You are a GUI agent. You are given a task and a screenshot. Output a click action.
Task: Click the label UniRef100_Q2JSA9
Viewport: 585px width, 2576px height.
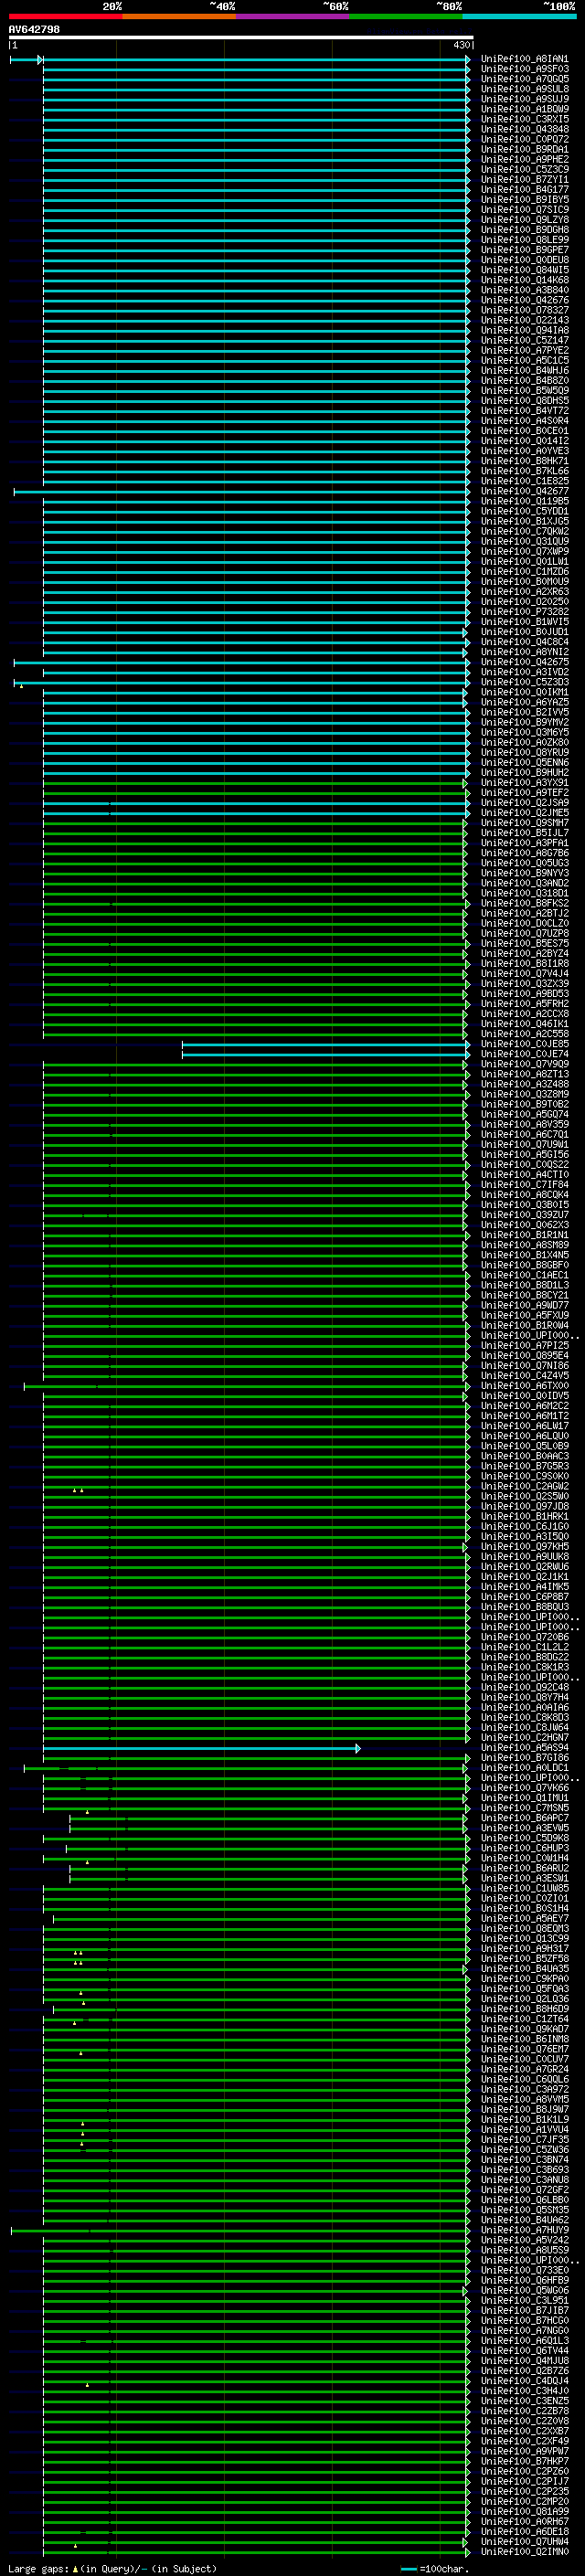pyautogui.click(x=524, y=803)
